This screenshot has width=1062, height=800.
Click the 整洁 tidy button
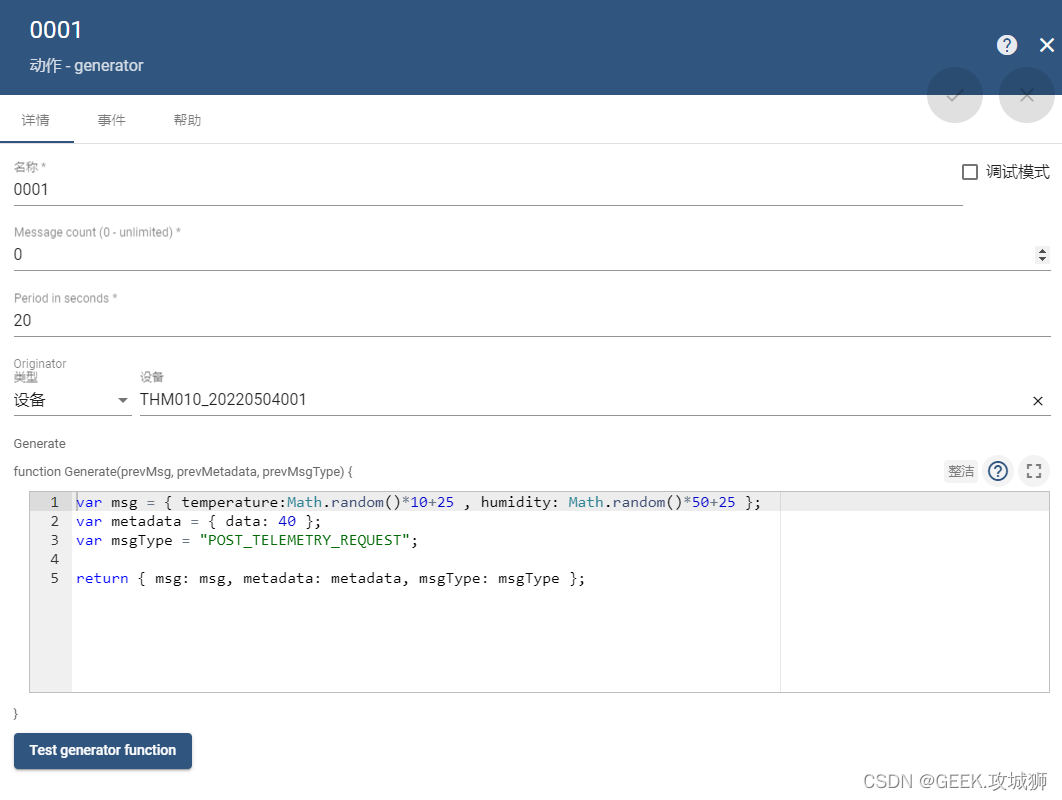[961, 471]
